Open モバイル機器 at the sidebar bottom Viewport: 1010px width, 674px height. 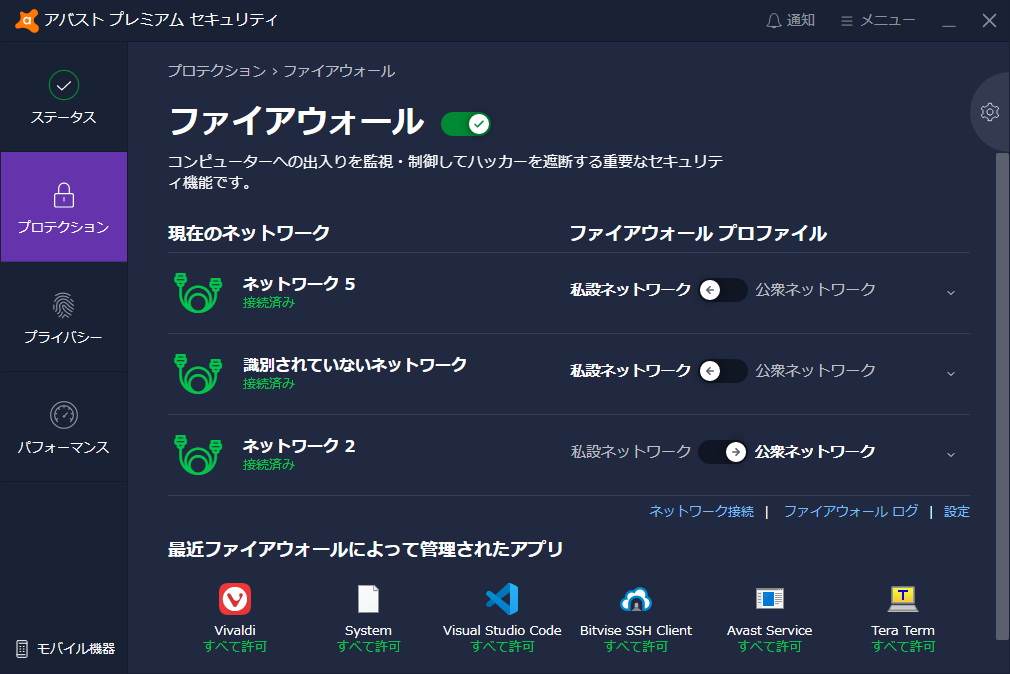(64, 648)
